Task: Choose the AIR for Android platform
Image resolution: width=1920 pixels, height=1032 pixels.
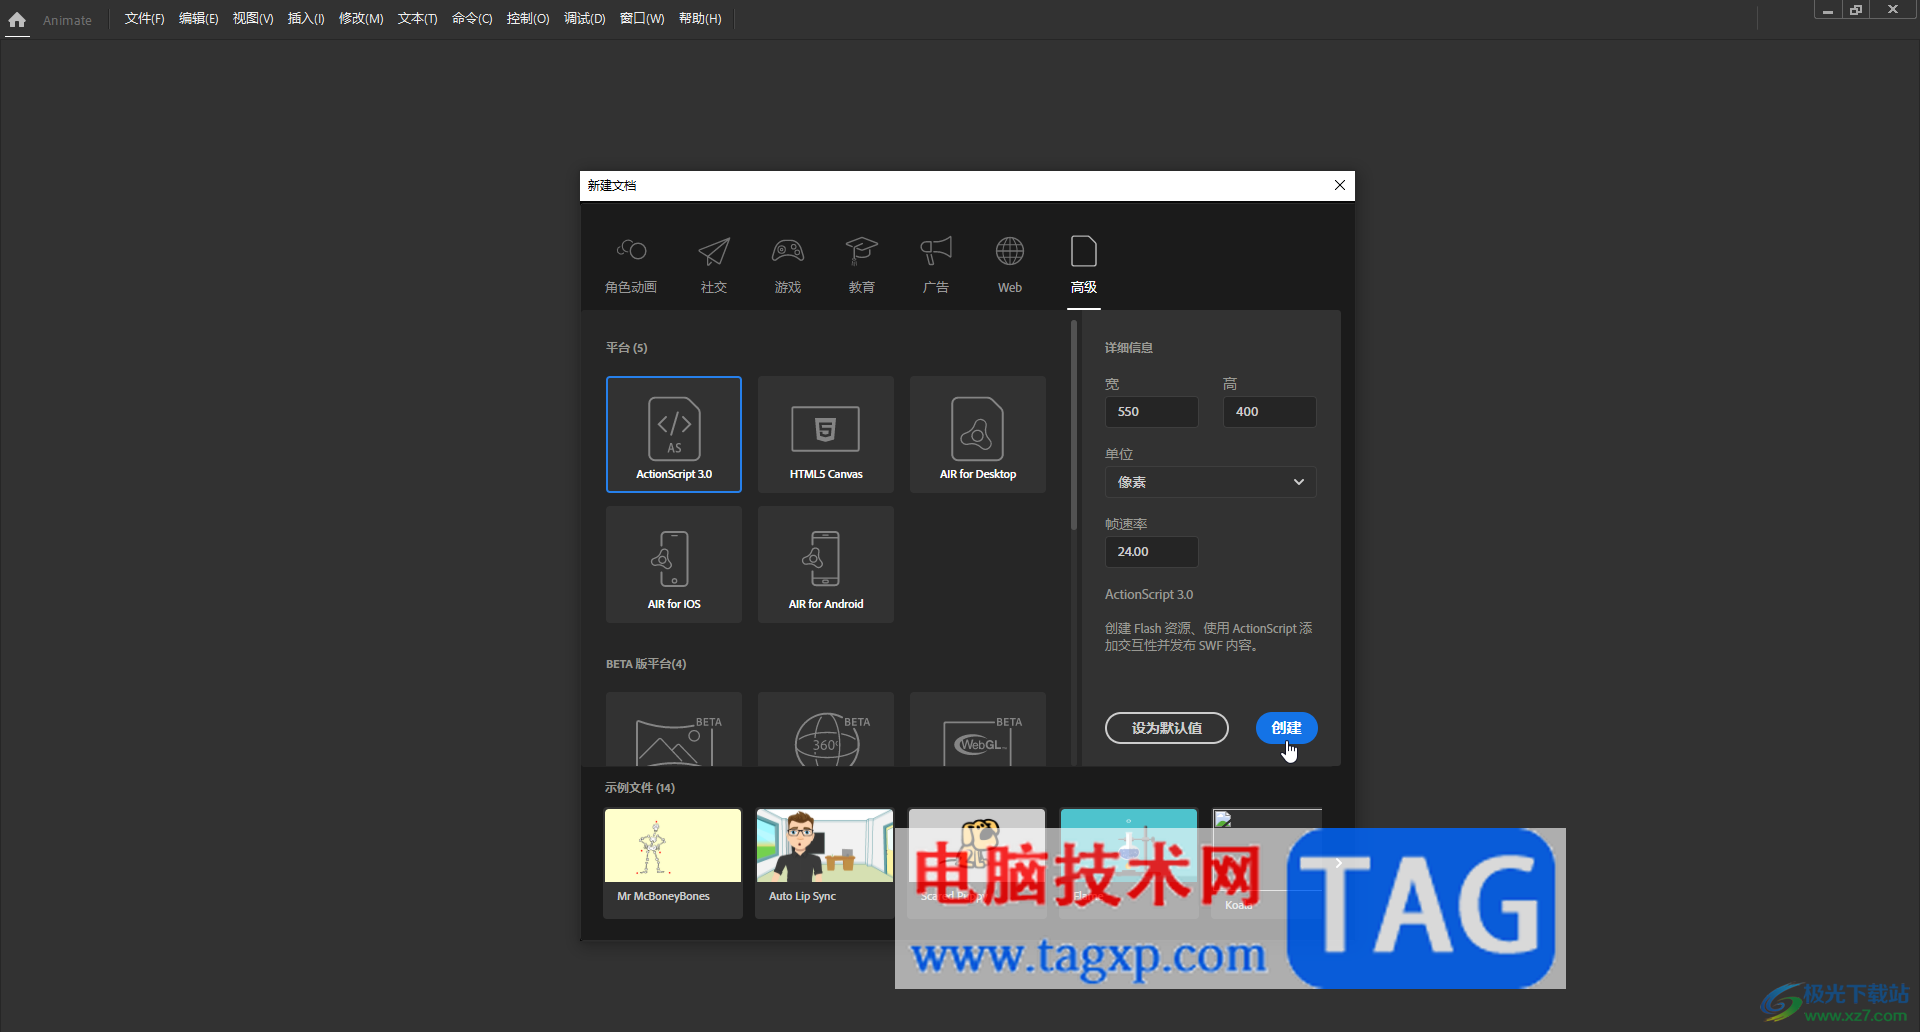Action: coord(826,564)
